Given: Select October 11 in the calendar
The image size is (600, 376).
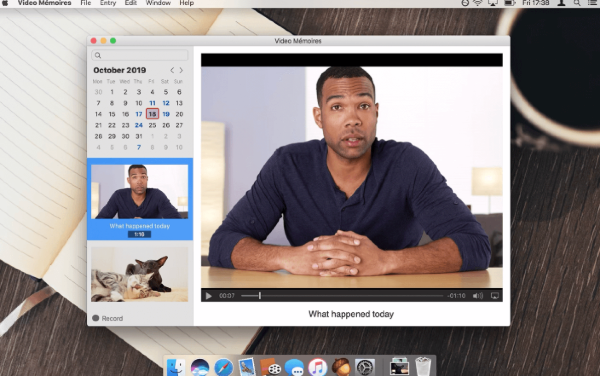Looking at the screenshot, I should pyautogui.click(x=152, y=103).
